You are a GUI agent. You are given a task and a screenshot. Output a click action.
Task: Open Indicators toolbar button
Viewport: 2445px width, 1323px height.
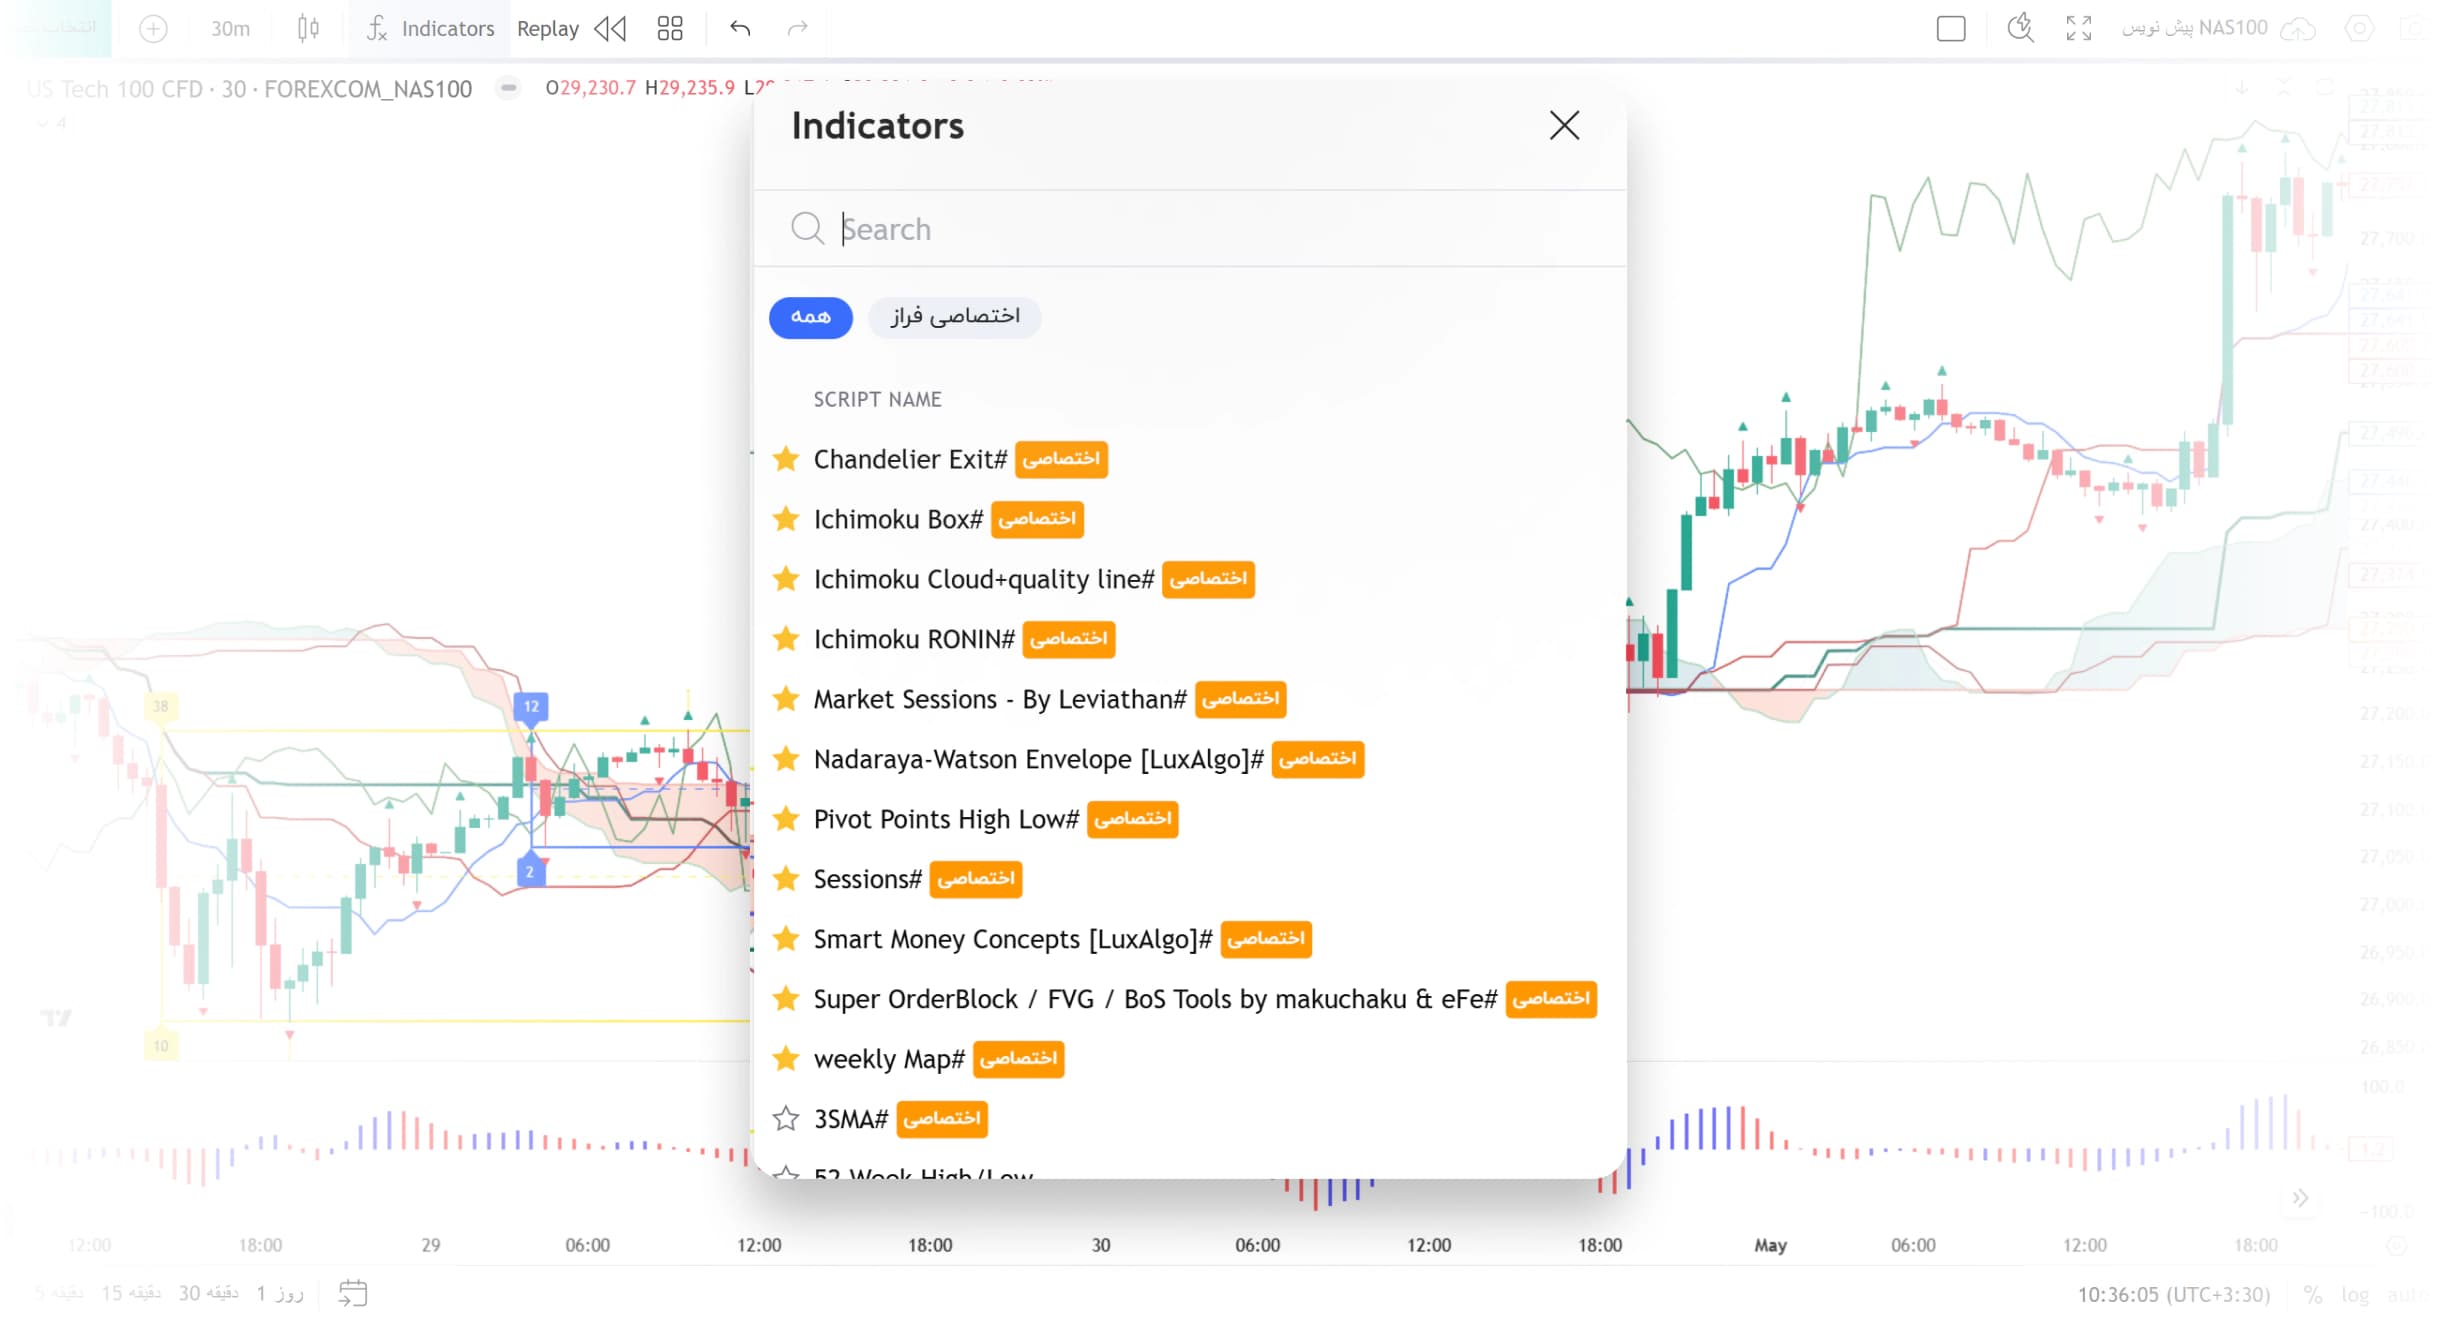click(430, 28)
